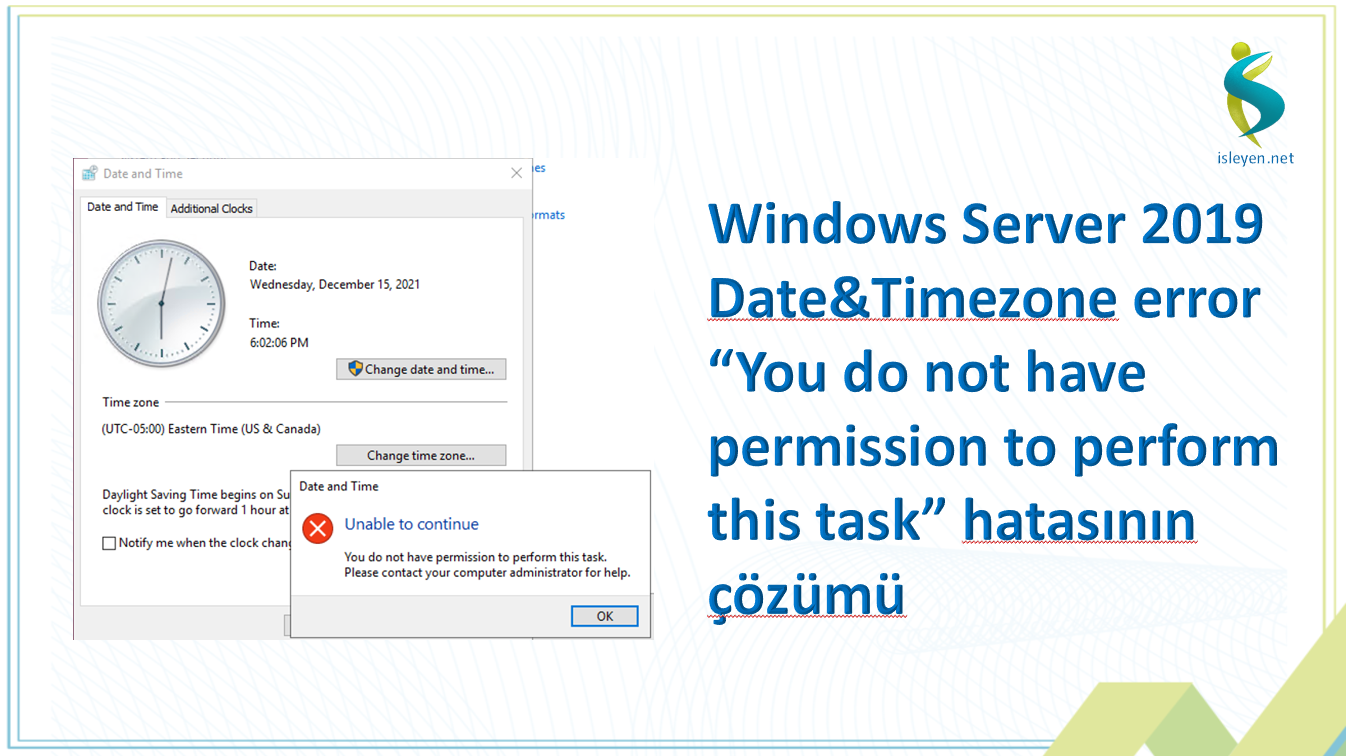This screenshot has height=756, width=1346.
Task: Click the isleyen.net site text
Action: (1255, 158)
